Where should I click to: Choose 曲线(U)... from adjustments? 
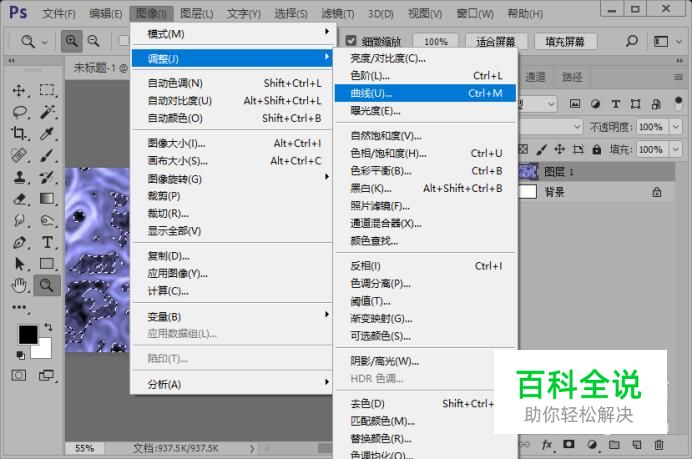coord(425,93)
